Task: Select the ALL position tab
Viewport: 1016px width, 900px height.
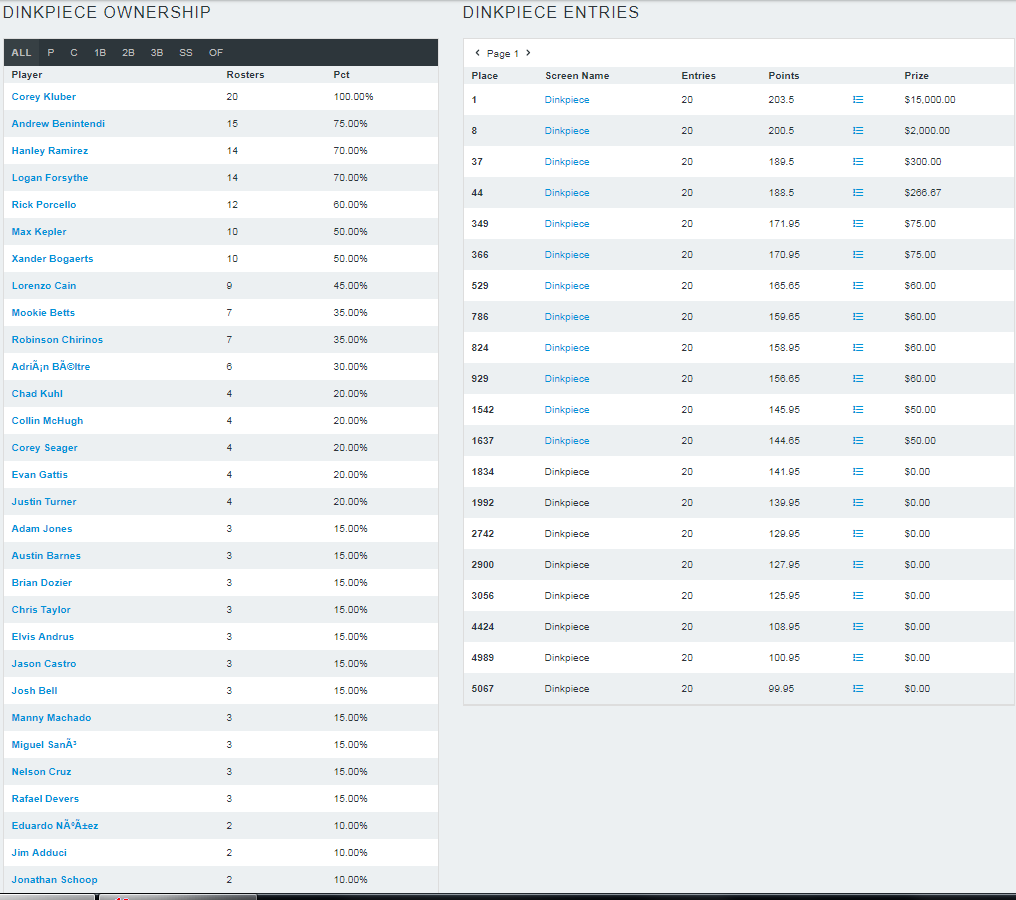Action: click(x=21, y=52)
